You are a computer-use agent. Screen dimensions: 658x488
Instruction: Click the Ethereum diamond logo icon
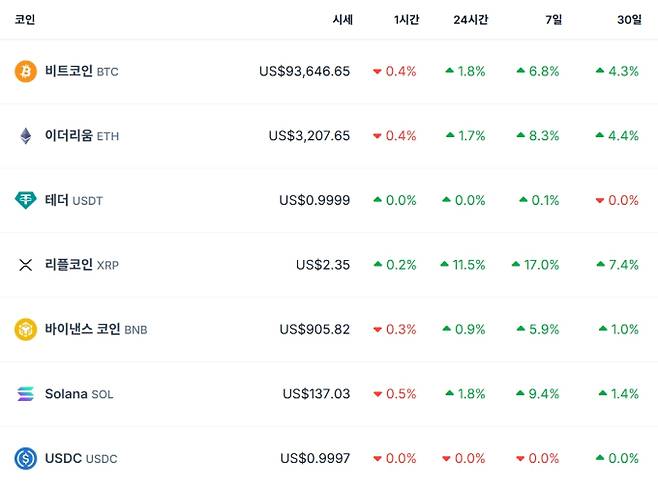pyautogui.click(x=25, y=136)
